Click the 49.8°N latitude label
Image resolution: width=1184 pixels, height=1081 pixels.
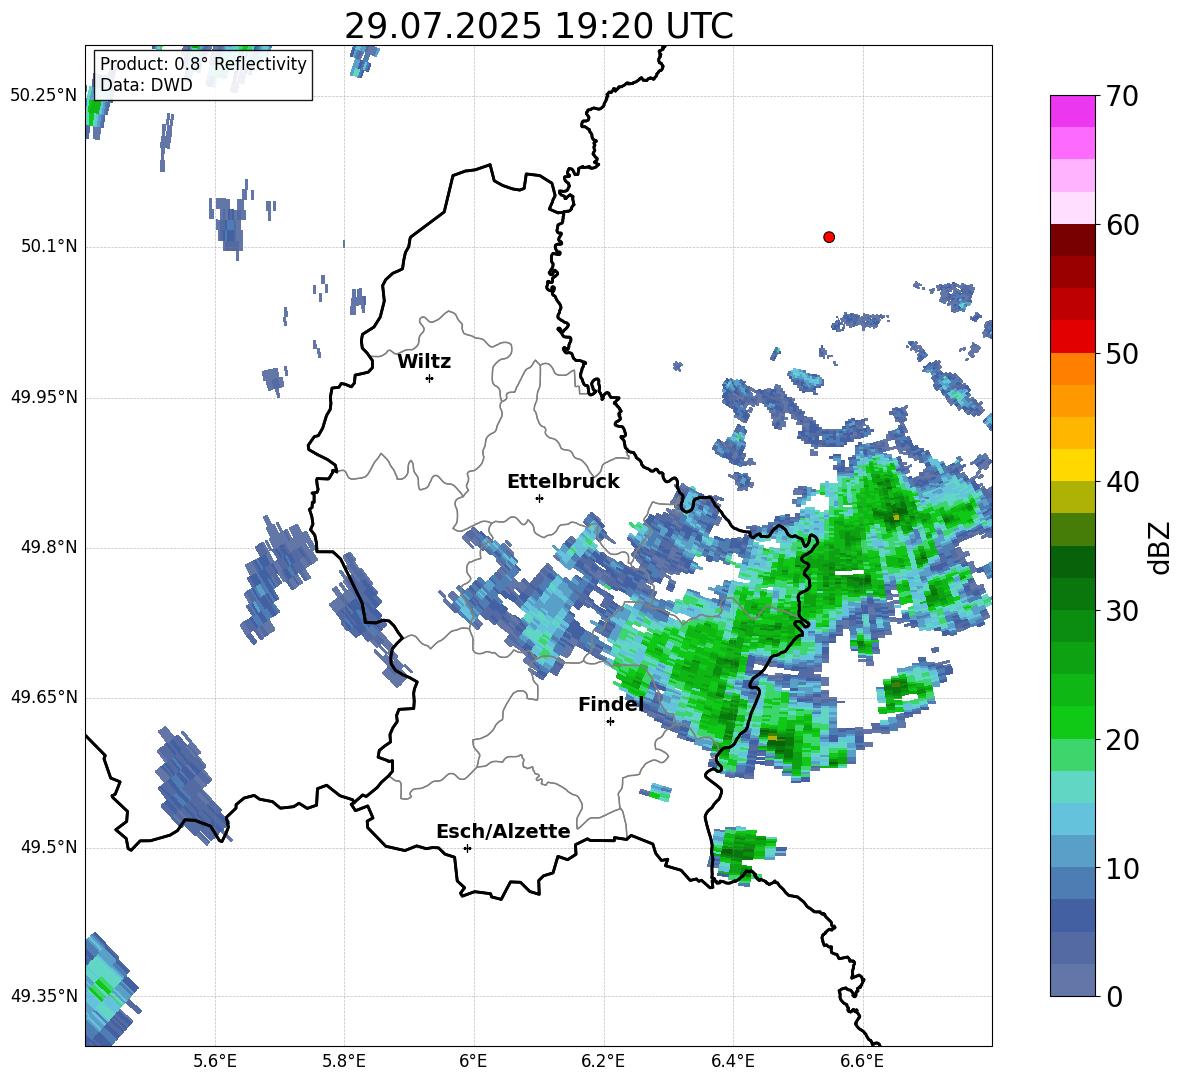pos(49,547)
